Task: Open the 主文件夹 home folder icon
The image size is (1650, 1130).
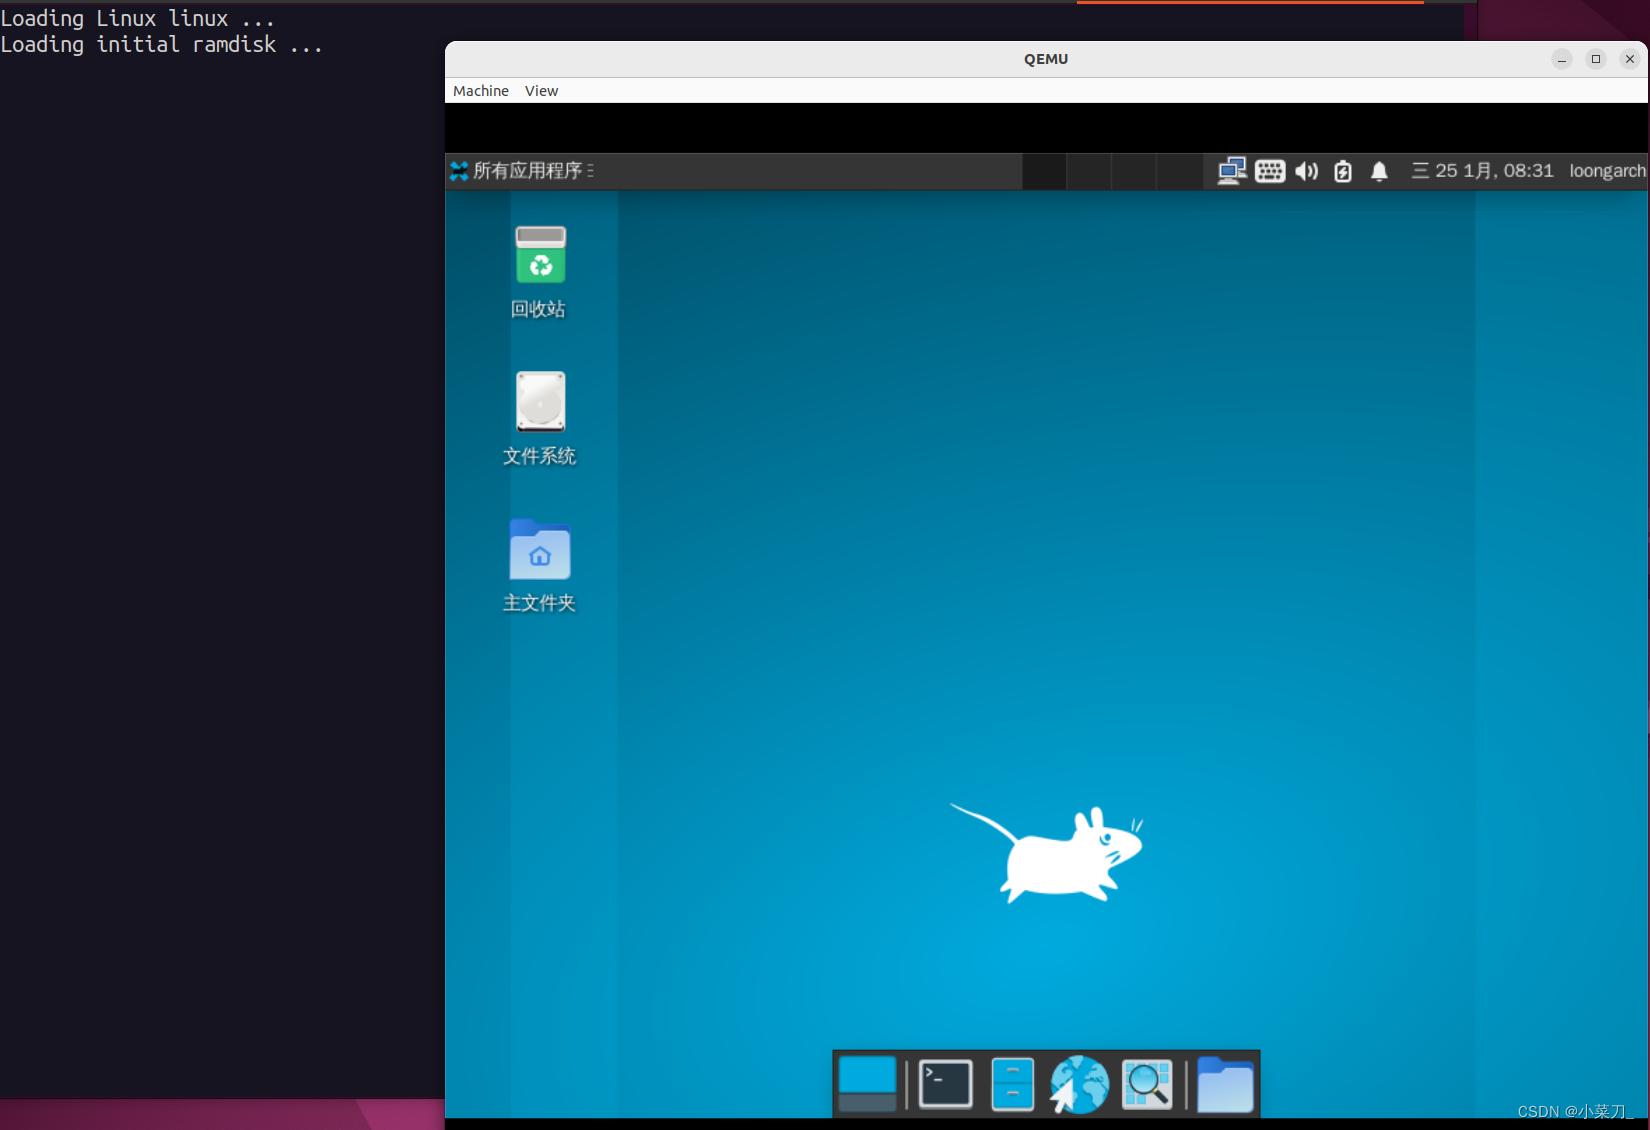Action: [x=539, y=551]
